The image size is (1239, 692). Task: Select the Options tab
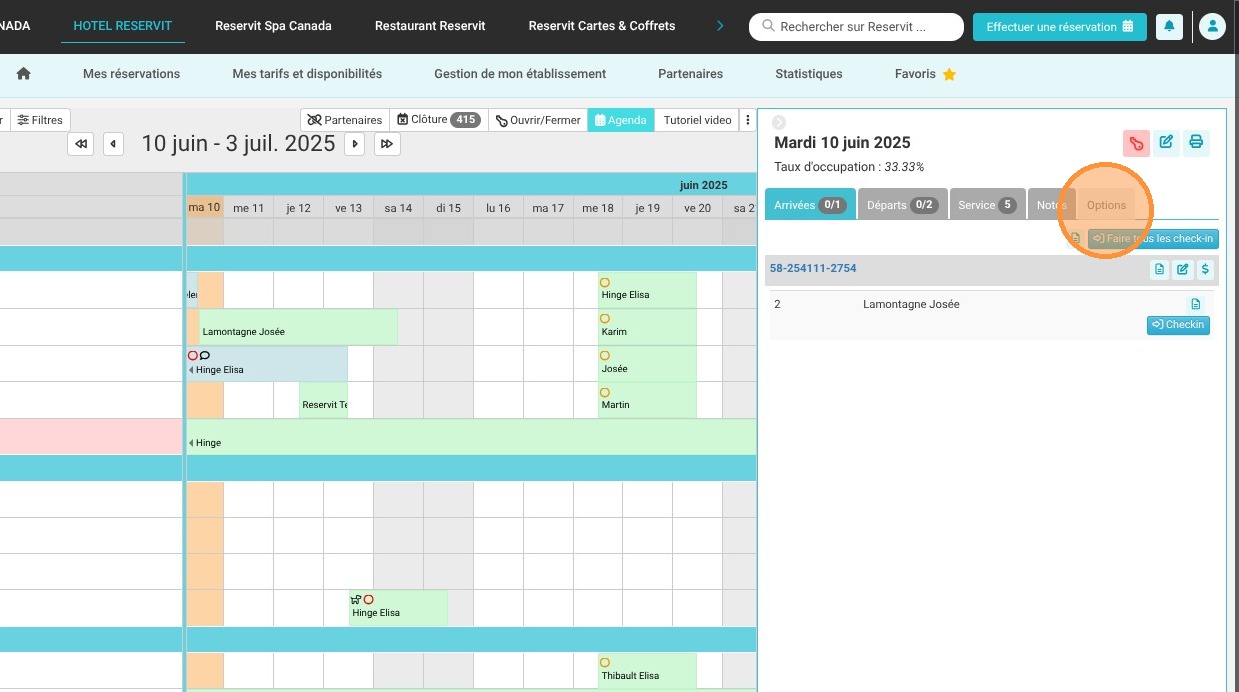pos(1107,204)
